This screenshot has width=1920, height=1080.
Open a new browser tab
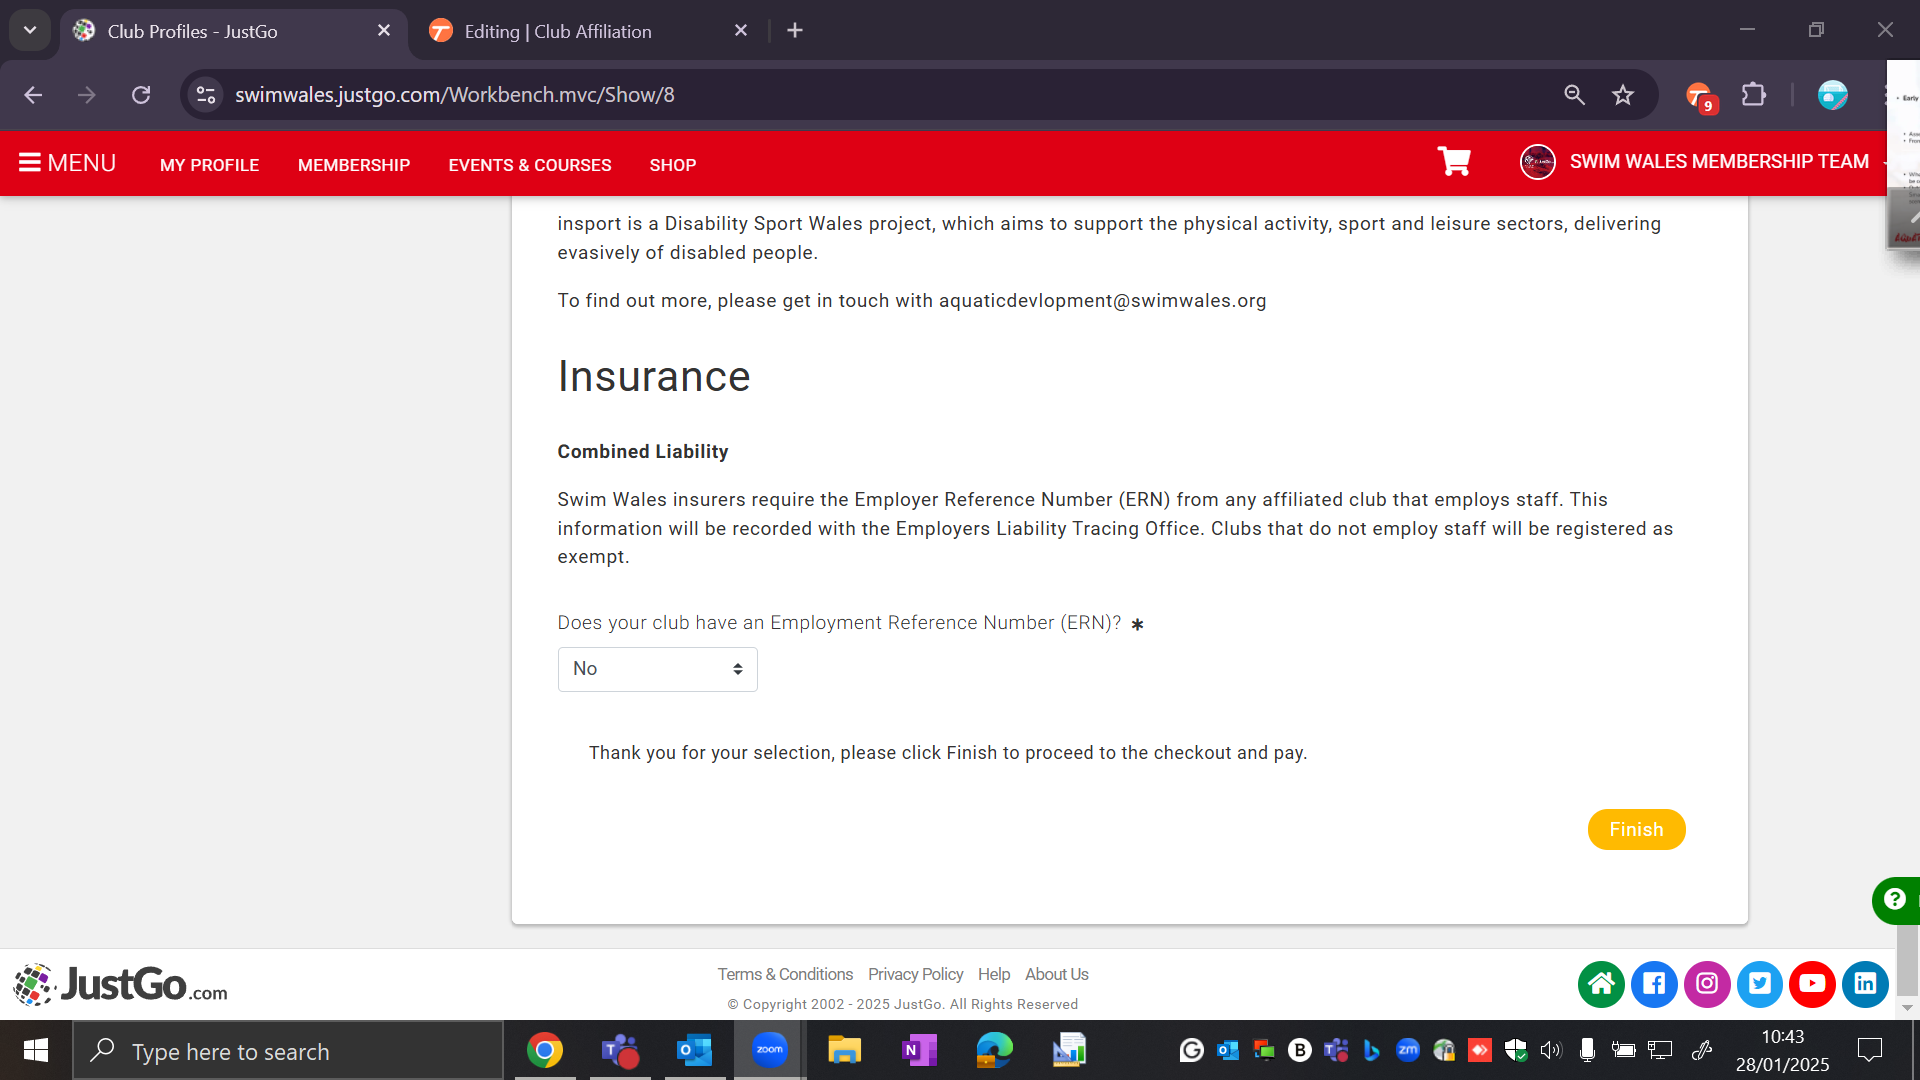tap(795, 31)
